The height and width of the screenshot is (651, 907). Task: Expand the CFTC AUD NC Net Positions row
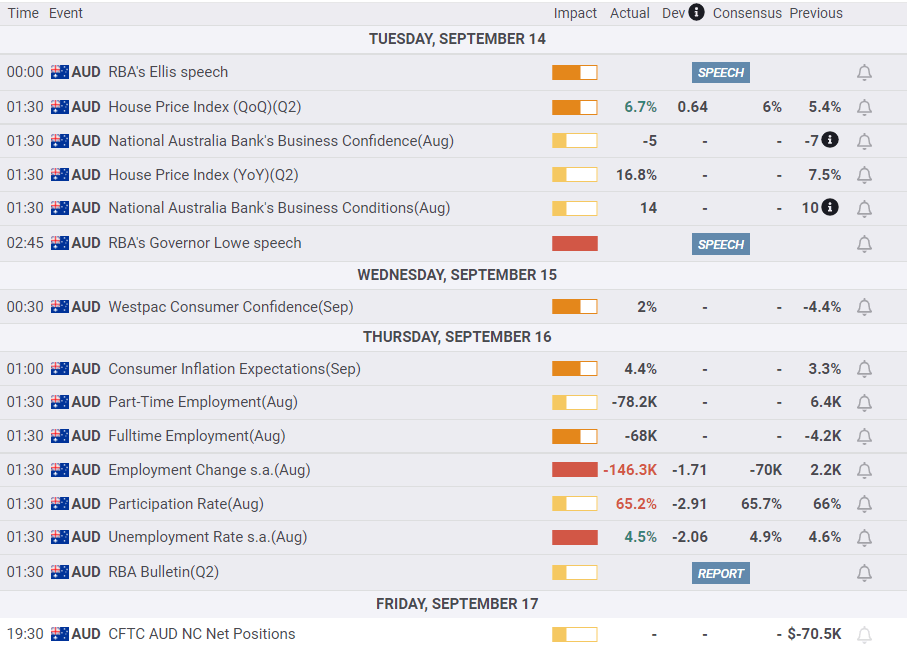click(201, 634)
